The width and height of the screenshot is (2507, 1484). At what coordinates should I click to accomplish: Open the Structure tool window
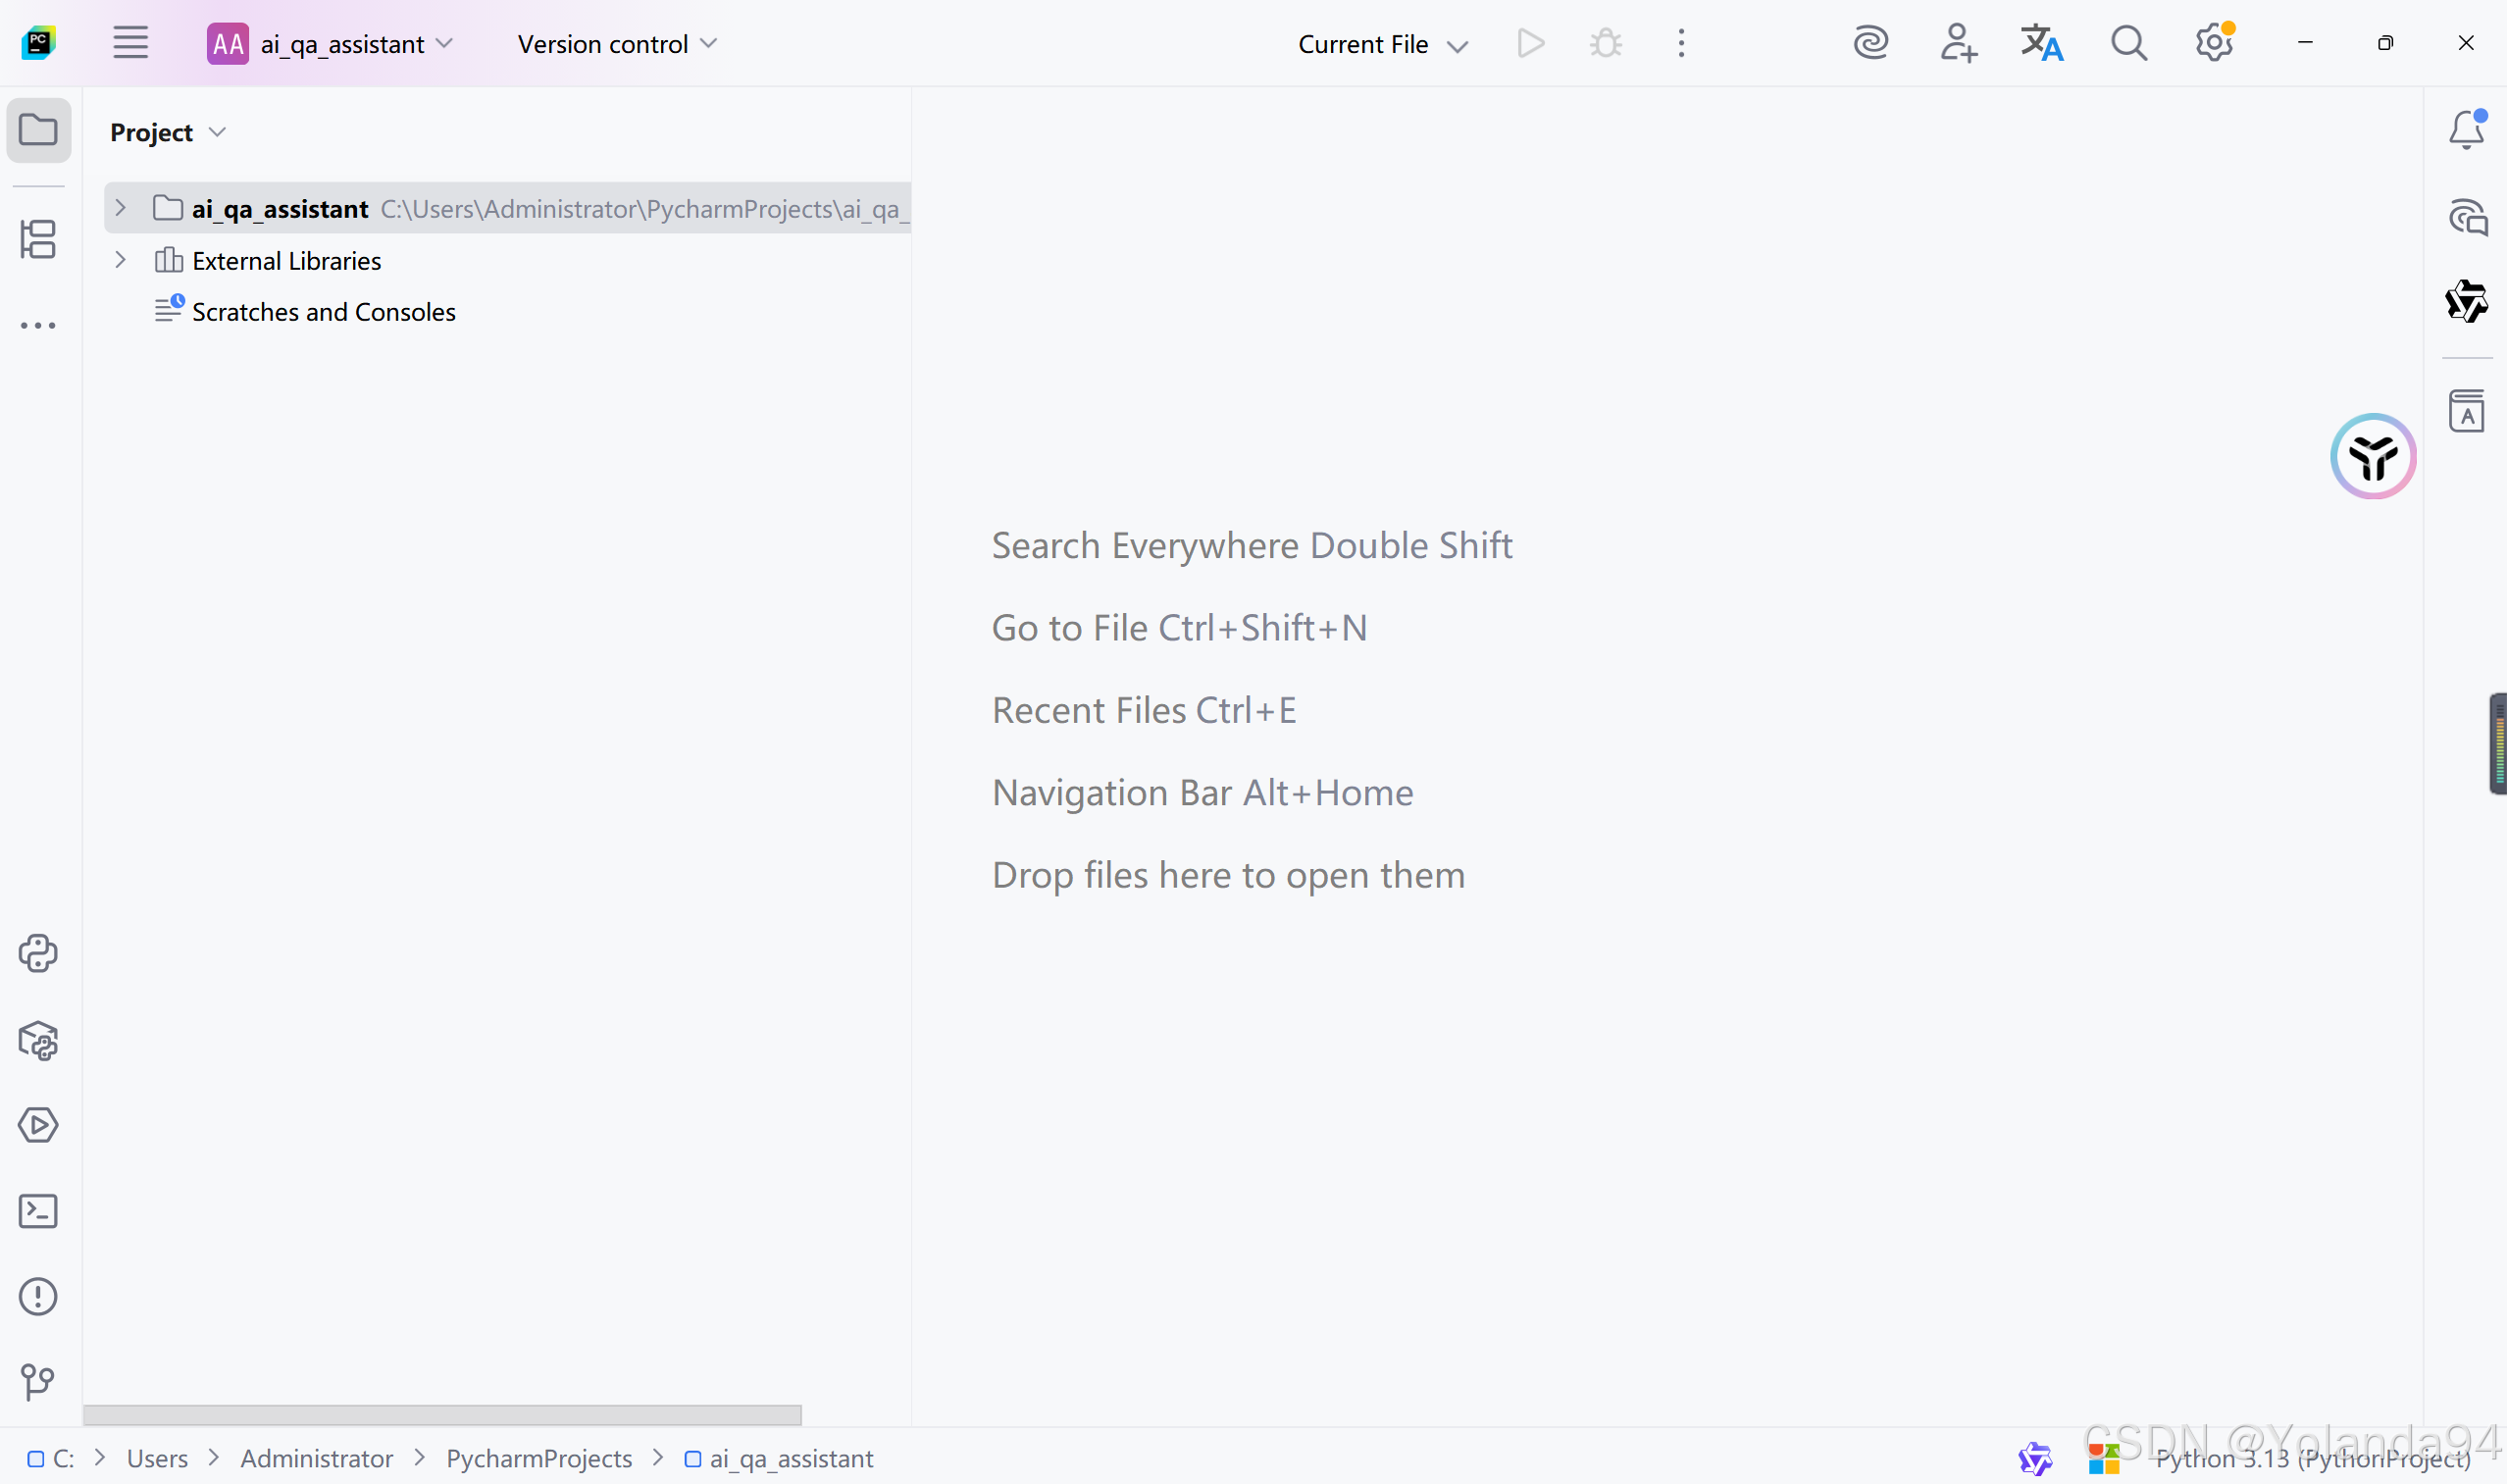pyautogui.click(x=38, y=240)
